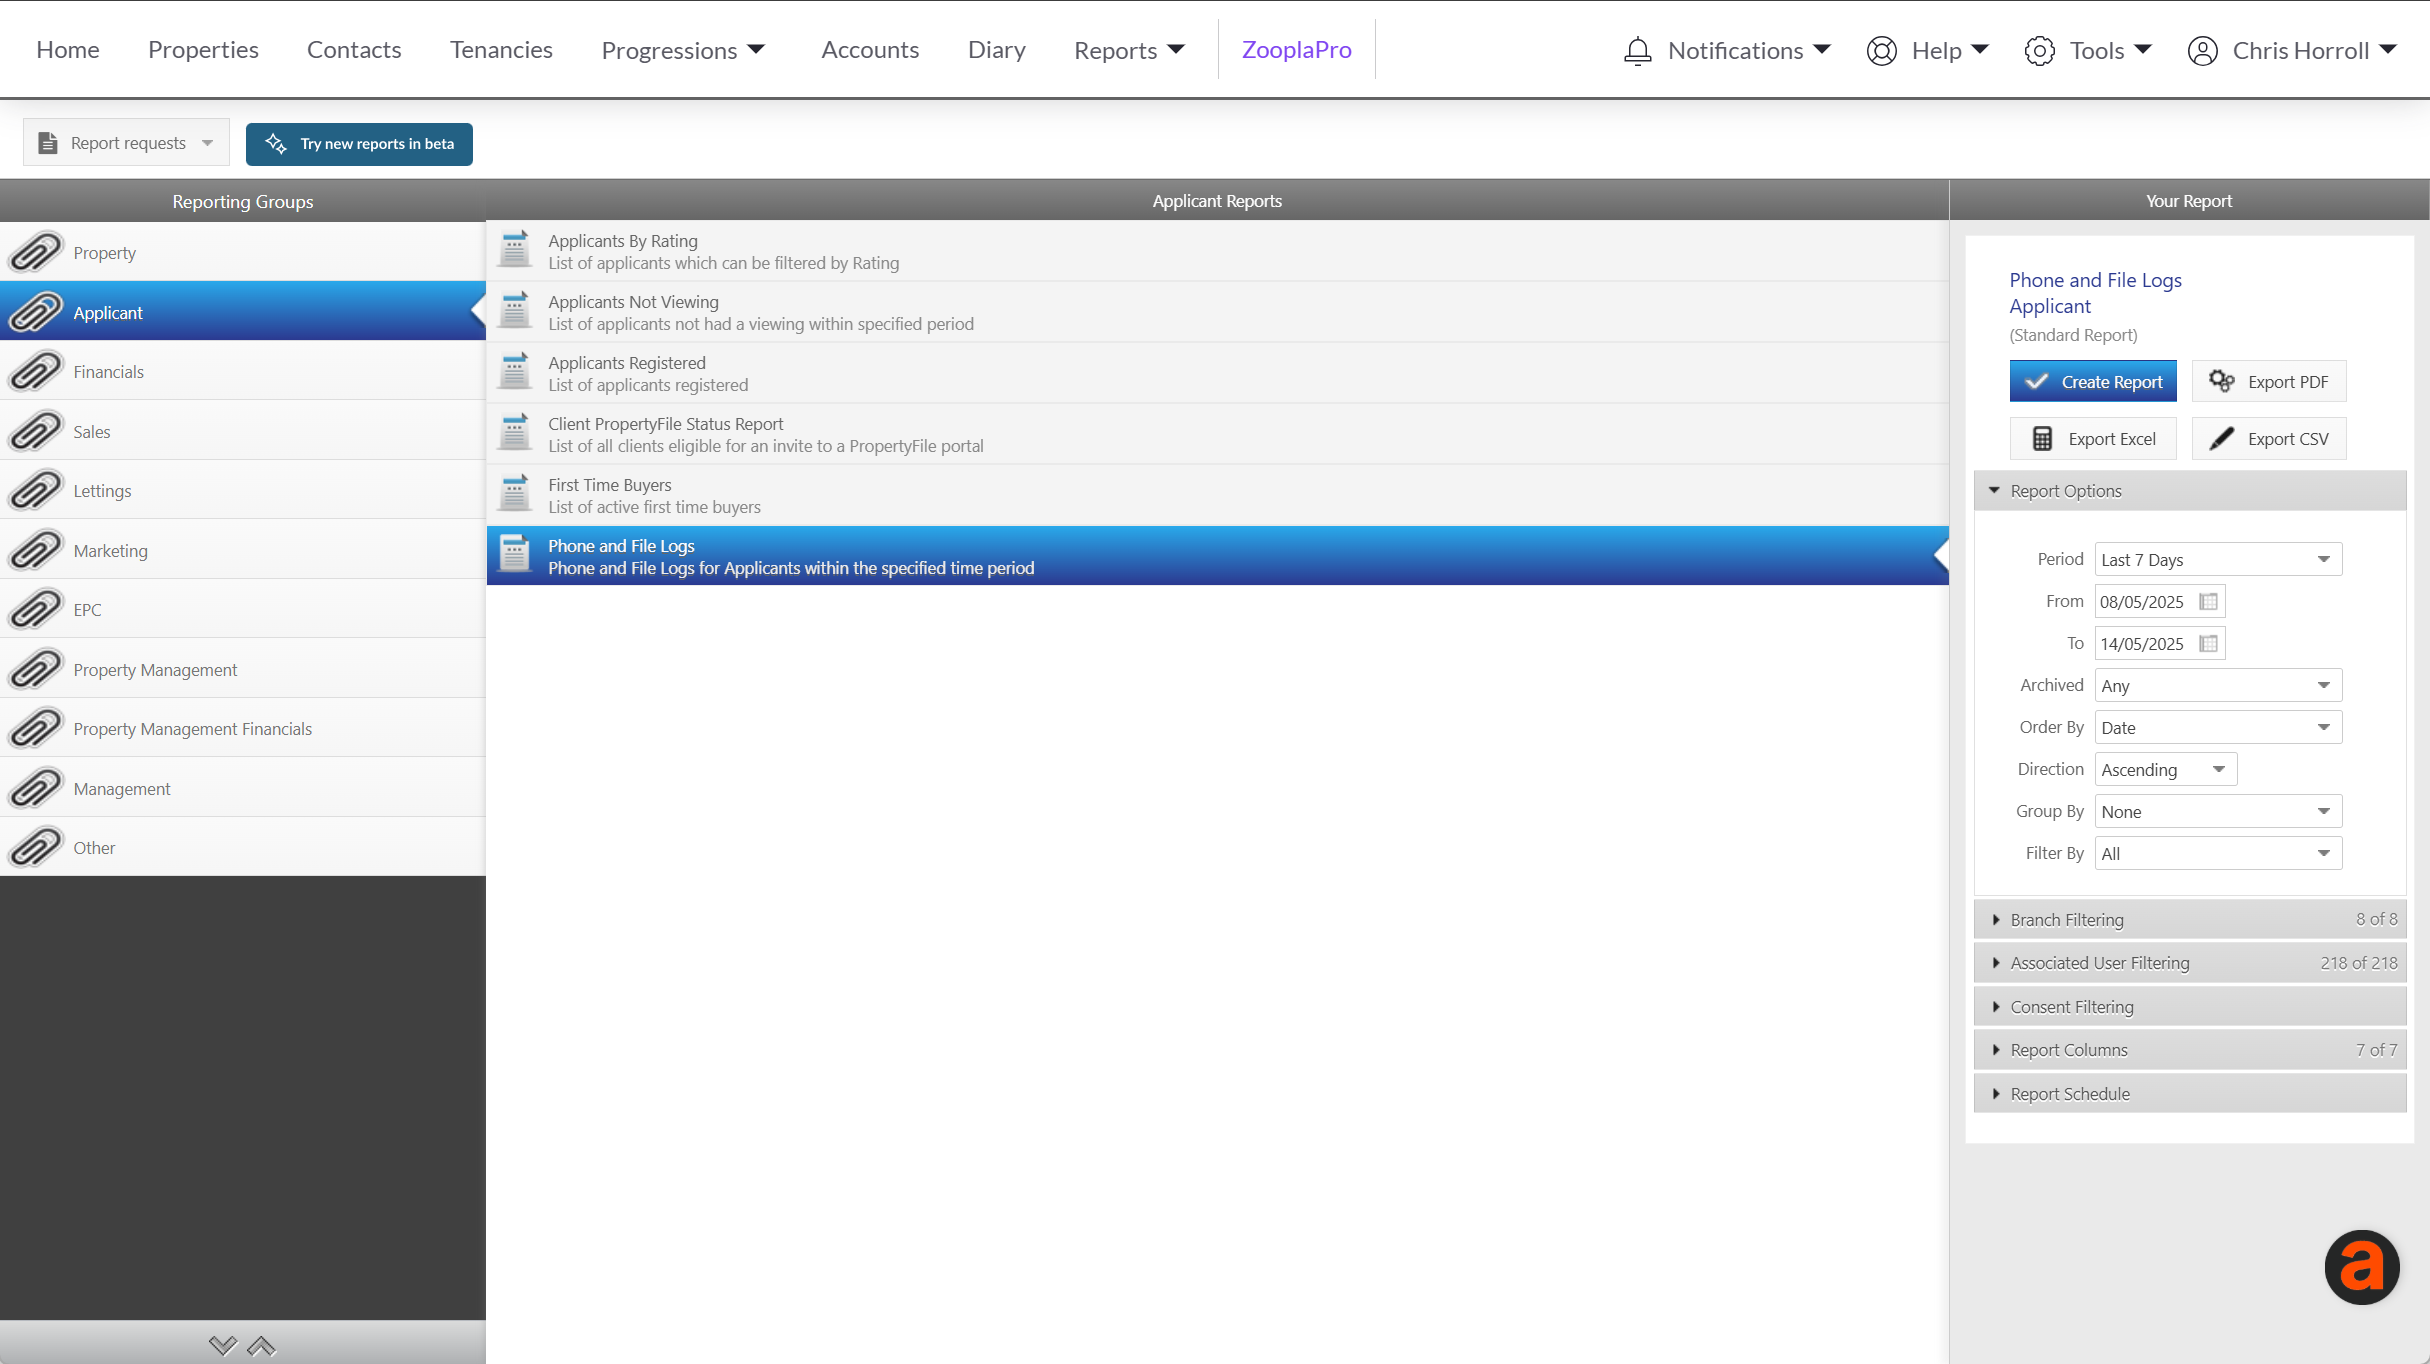This screenshot has width=2430, height=1364.
Task: Click the Sales group paperclip icon
Action: pos(36,431)
